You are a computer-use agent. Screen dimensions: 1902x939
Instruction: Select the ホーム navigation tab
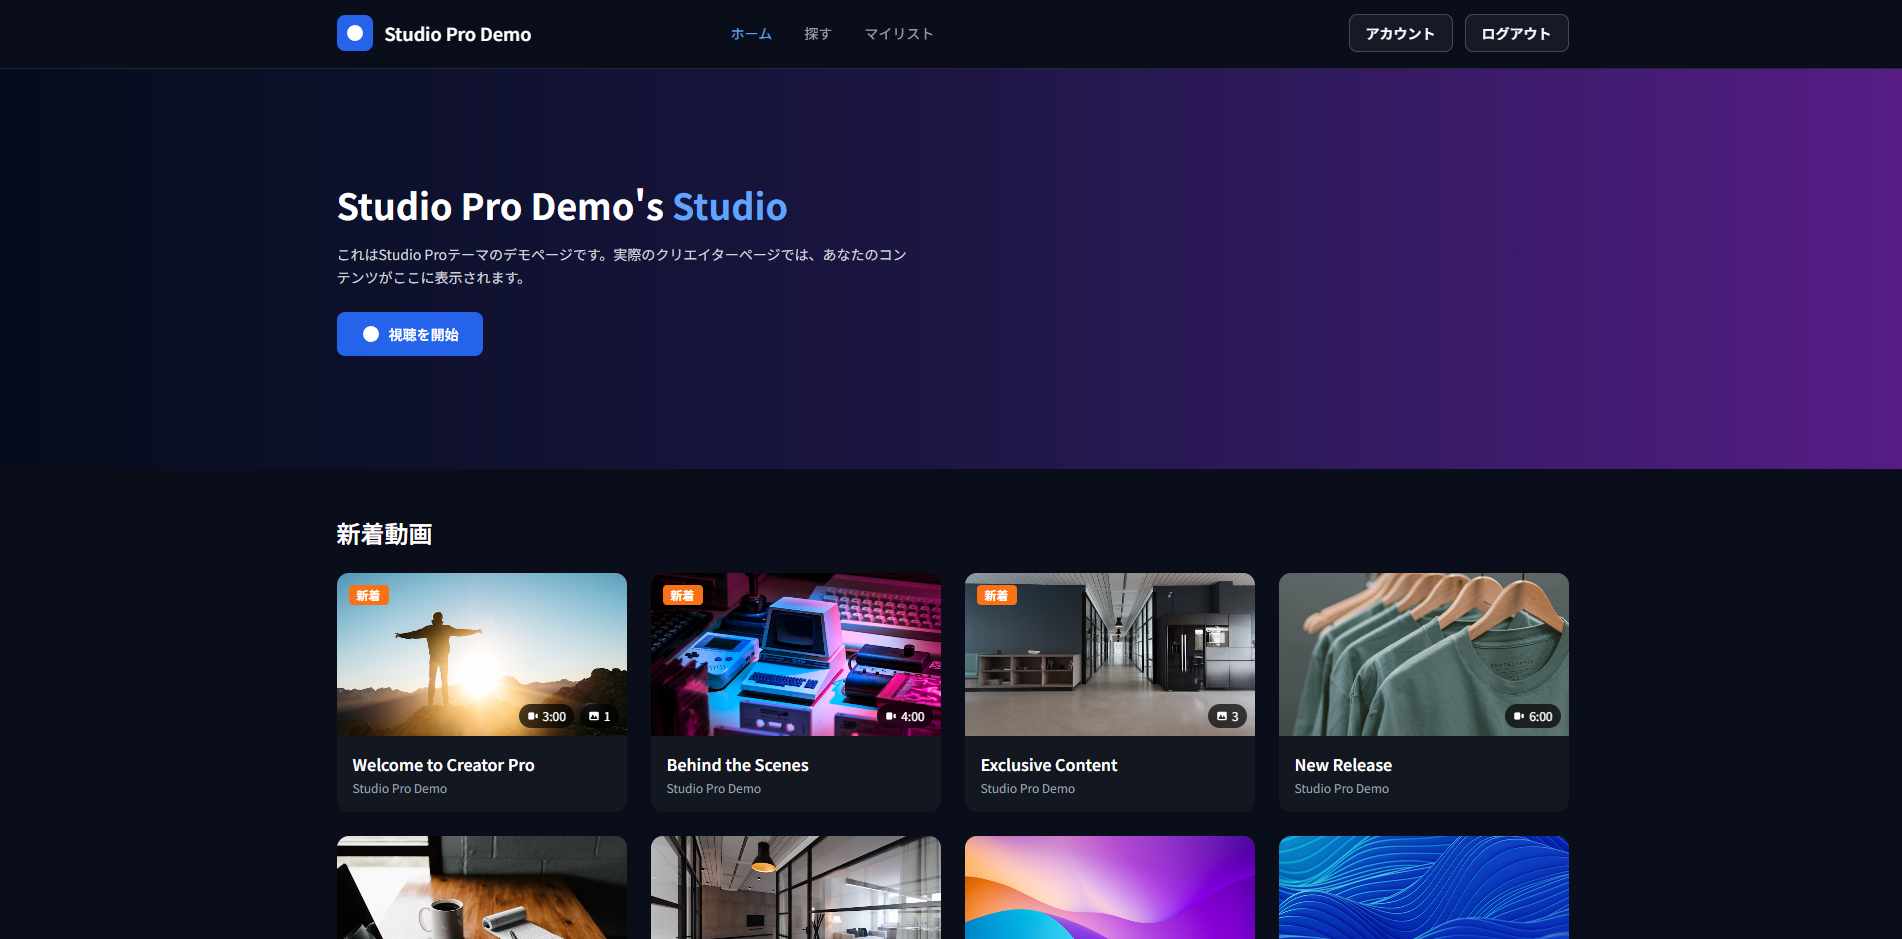pos(750,33)
